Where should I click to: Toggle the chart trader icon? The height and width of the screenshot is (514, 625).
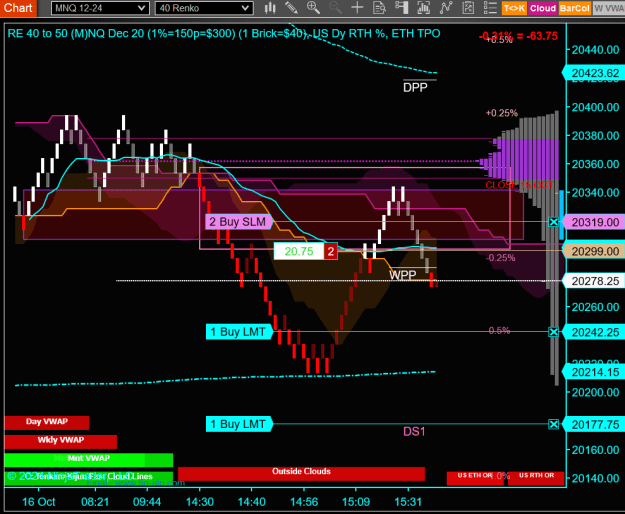click(x=401, y=8)
